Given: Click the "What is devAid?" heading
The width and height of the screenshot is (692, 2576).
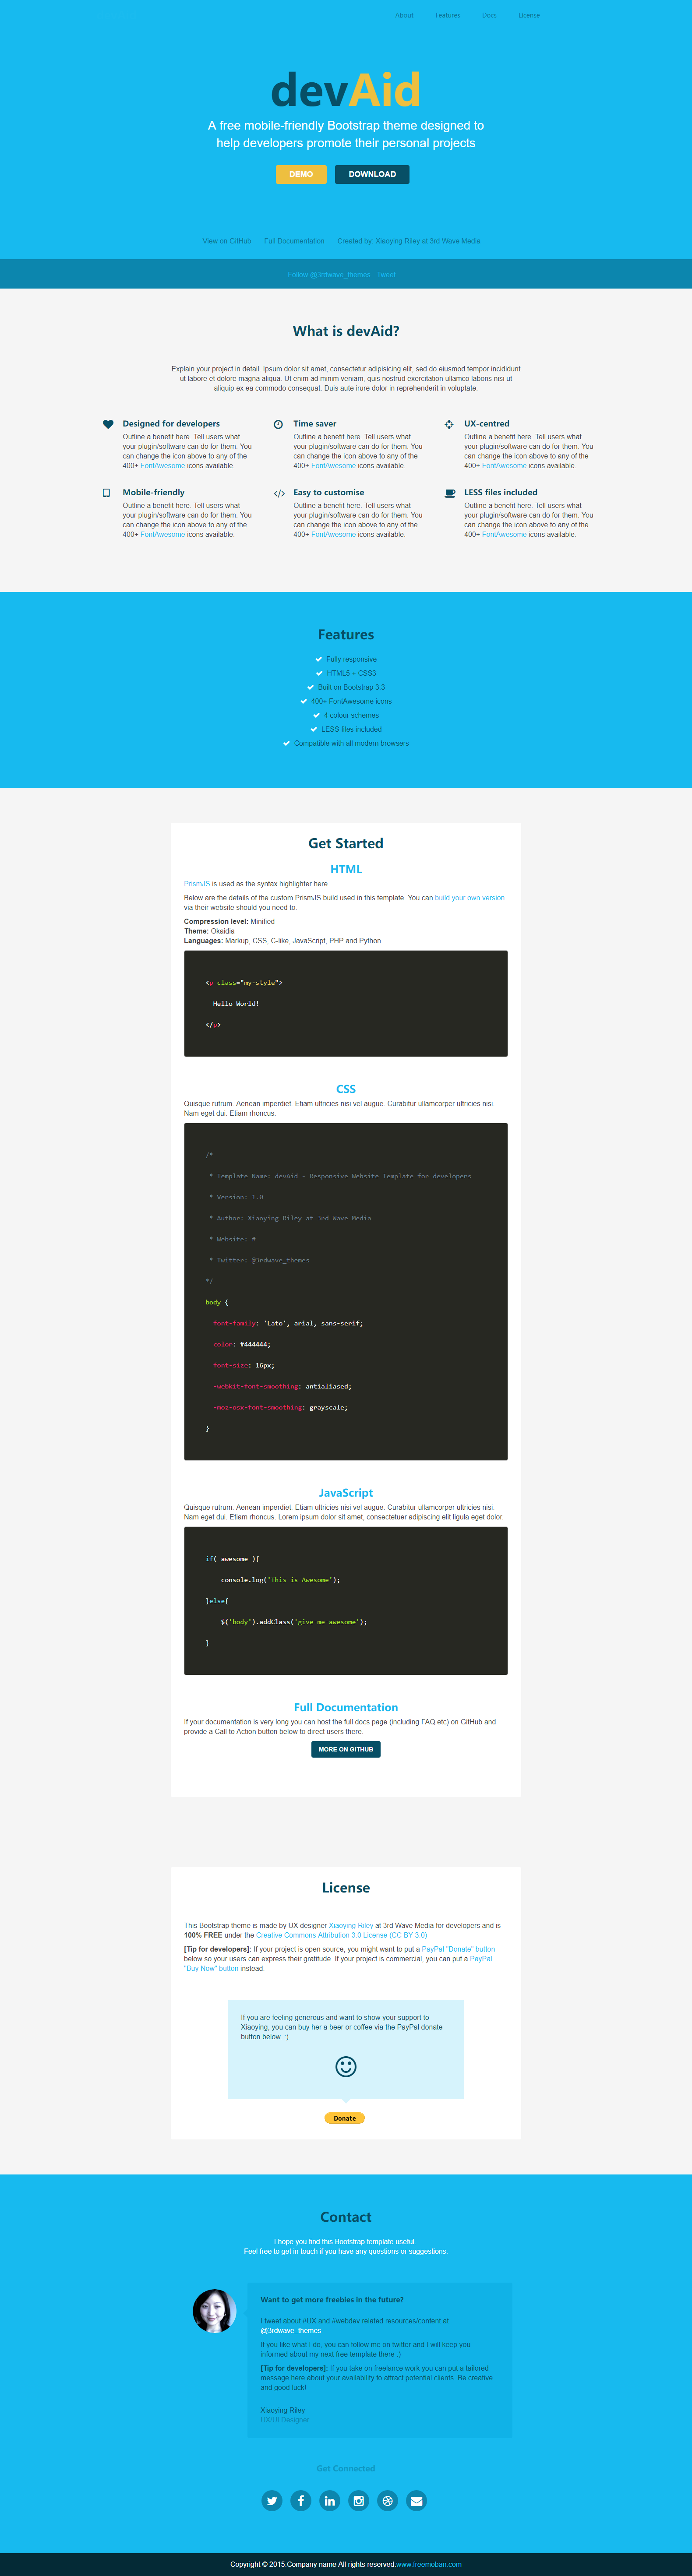Looking at the screenshot, I should (x=346, y=331).
